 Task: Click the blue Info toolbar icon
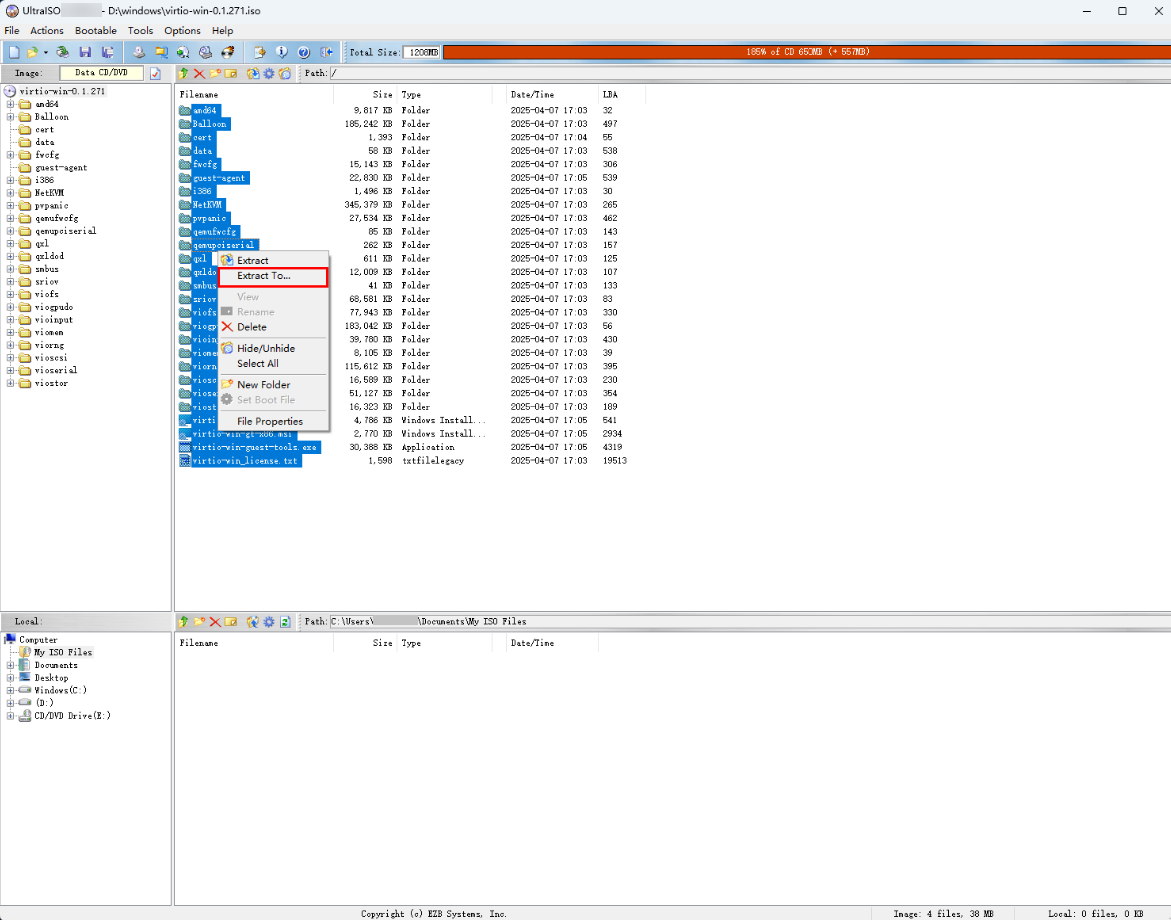[282, 52]
